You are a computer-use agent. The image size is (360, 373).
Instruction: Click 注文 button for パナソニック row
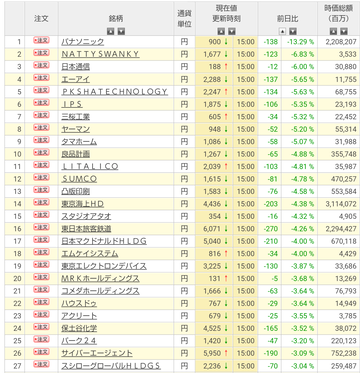click(41, 40)
